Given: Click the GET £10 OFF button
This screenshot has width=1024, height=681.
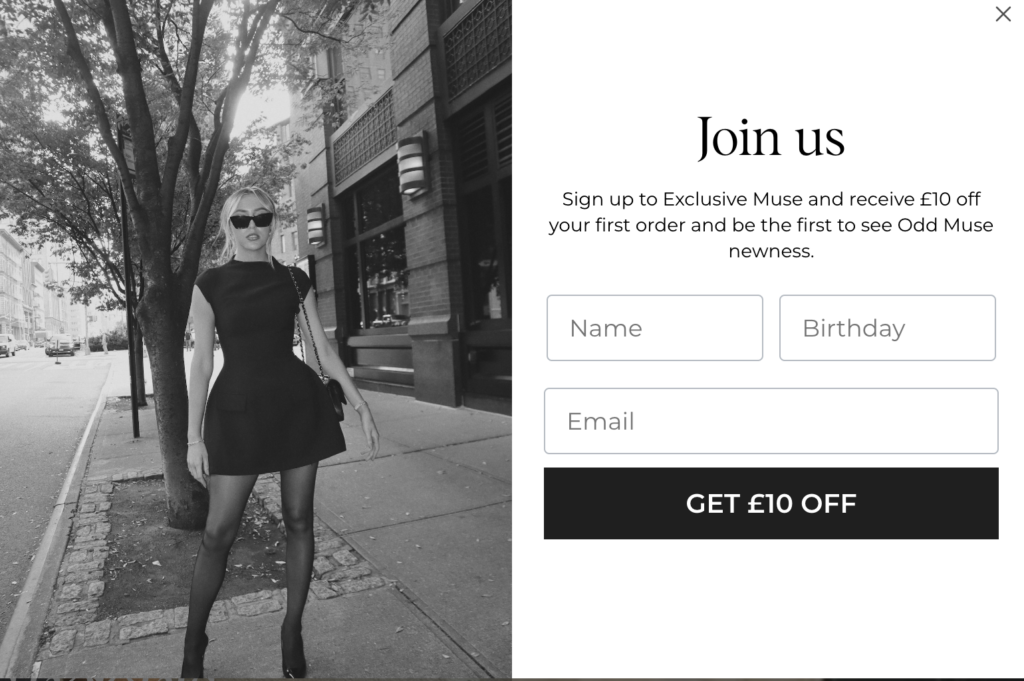Looking at the screenshot, I should tap(771, 503).
